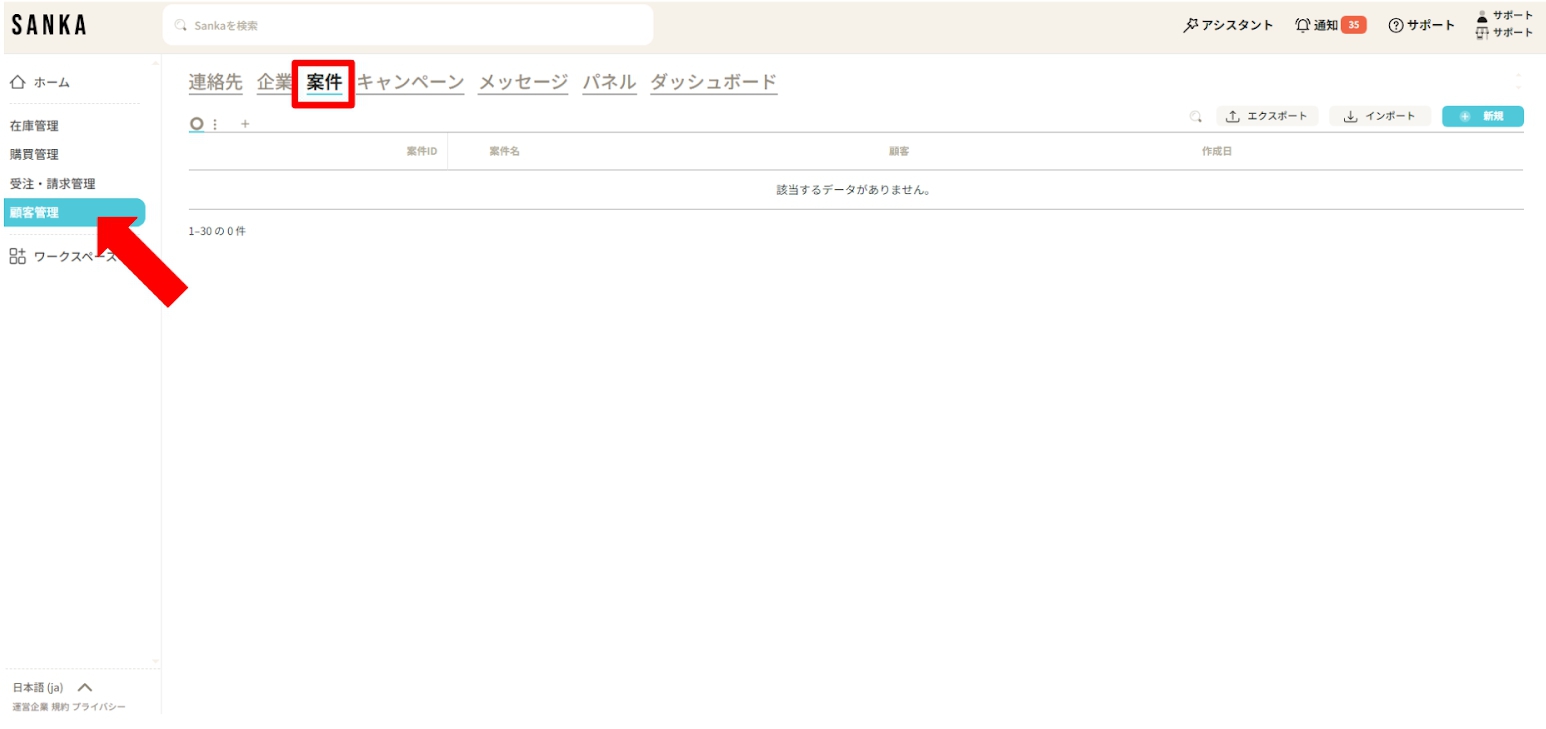This screenshot has height=729, width=1546.
Task: Click the 1–30 の 0 件 pagination text
Action: (217, 231)
